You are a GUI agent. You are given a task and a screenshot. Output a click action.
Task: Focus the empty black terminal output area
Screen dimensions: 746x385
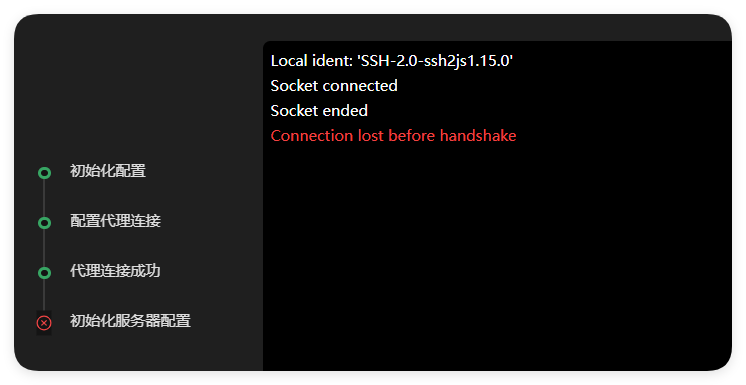497,257
